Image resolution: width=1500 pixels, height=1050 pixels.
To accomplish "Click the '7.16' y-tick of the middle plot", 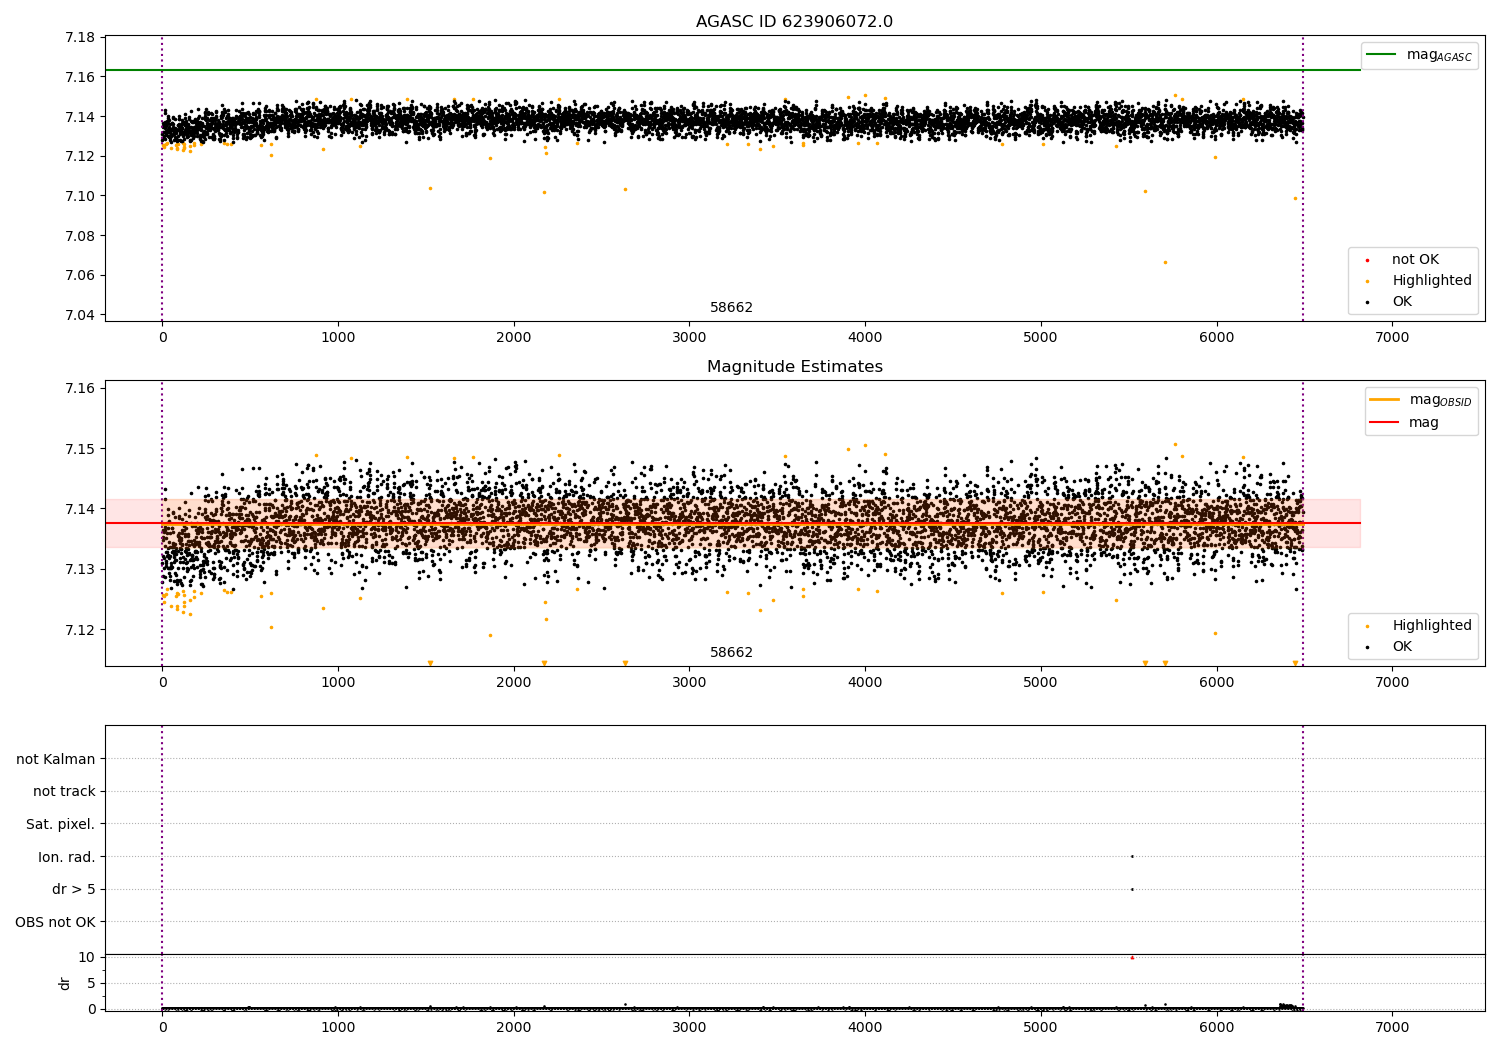I will click(79, 388).
